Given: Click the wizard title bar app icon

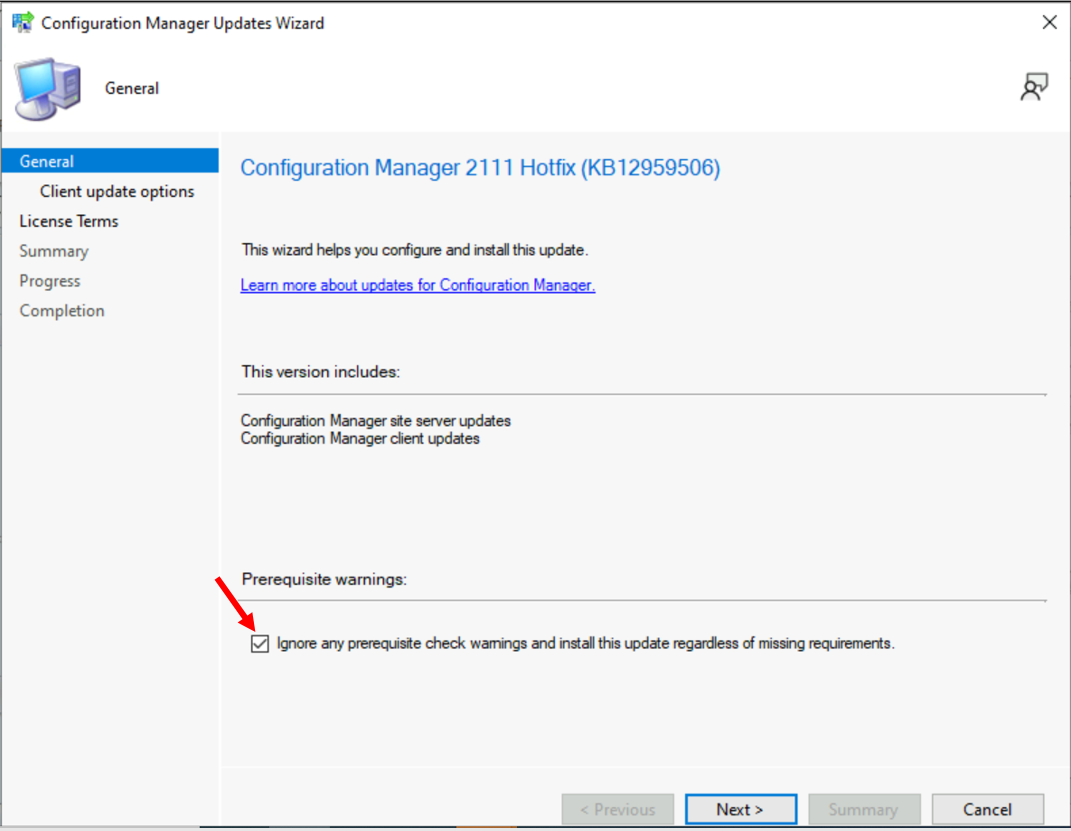Looking at the screenshot, I should coord(23,22).
